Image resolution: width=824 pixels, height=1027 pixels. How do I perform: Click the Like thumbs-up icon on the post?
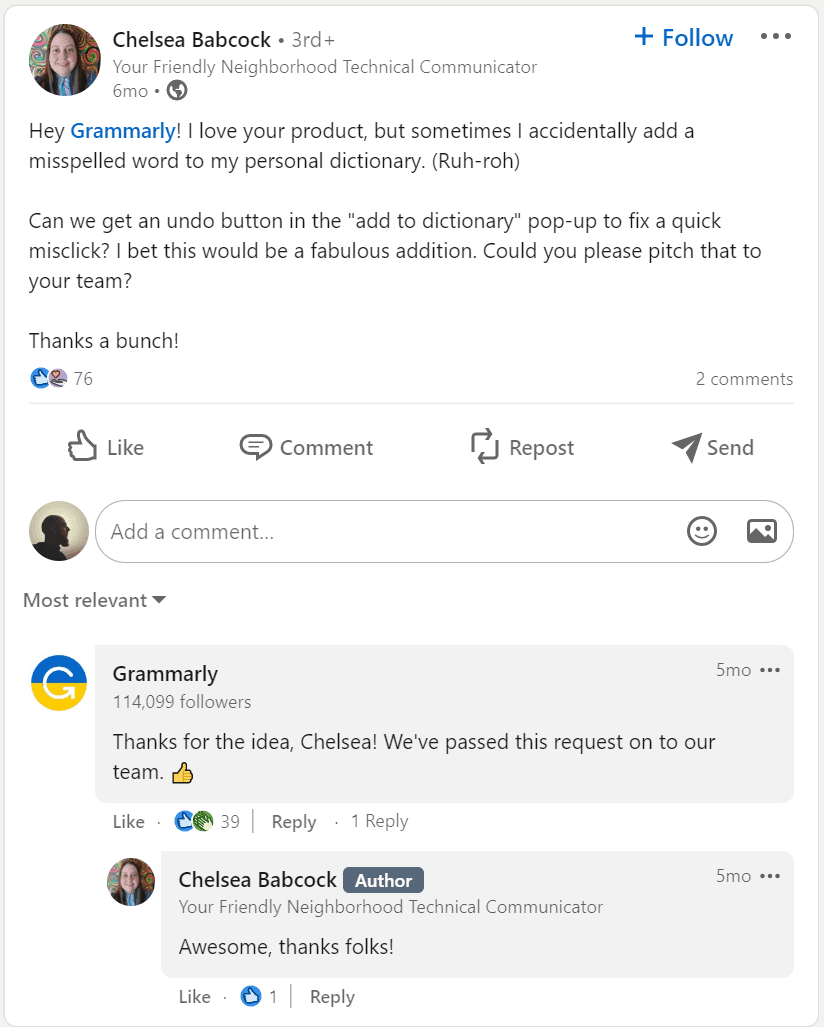82,447
